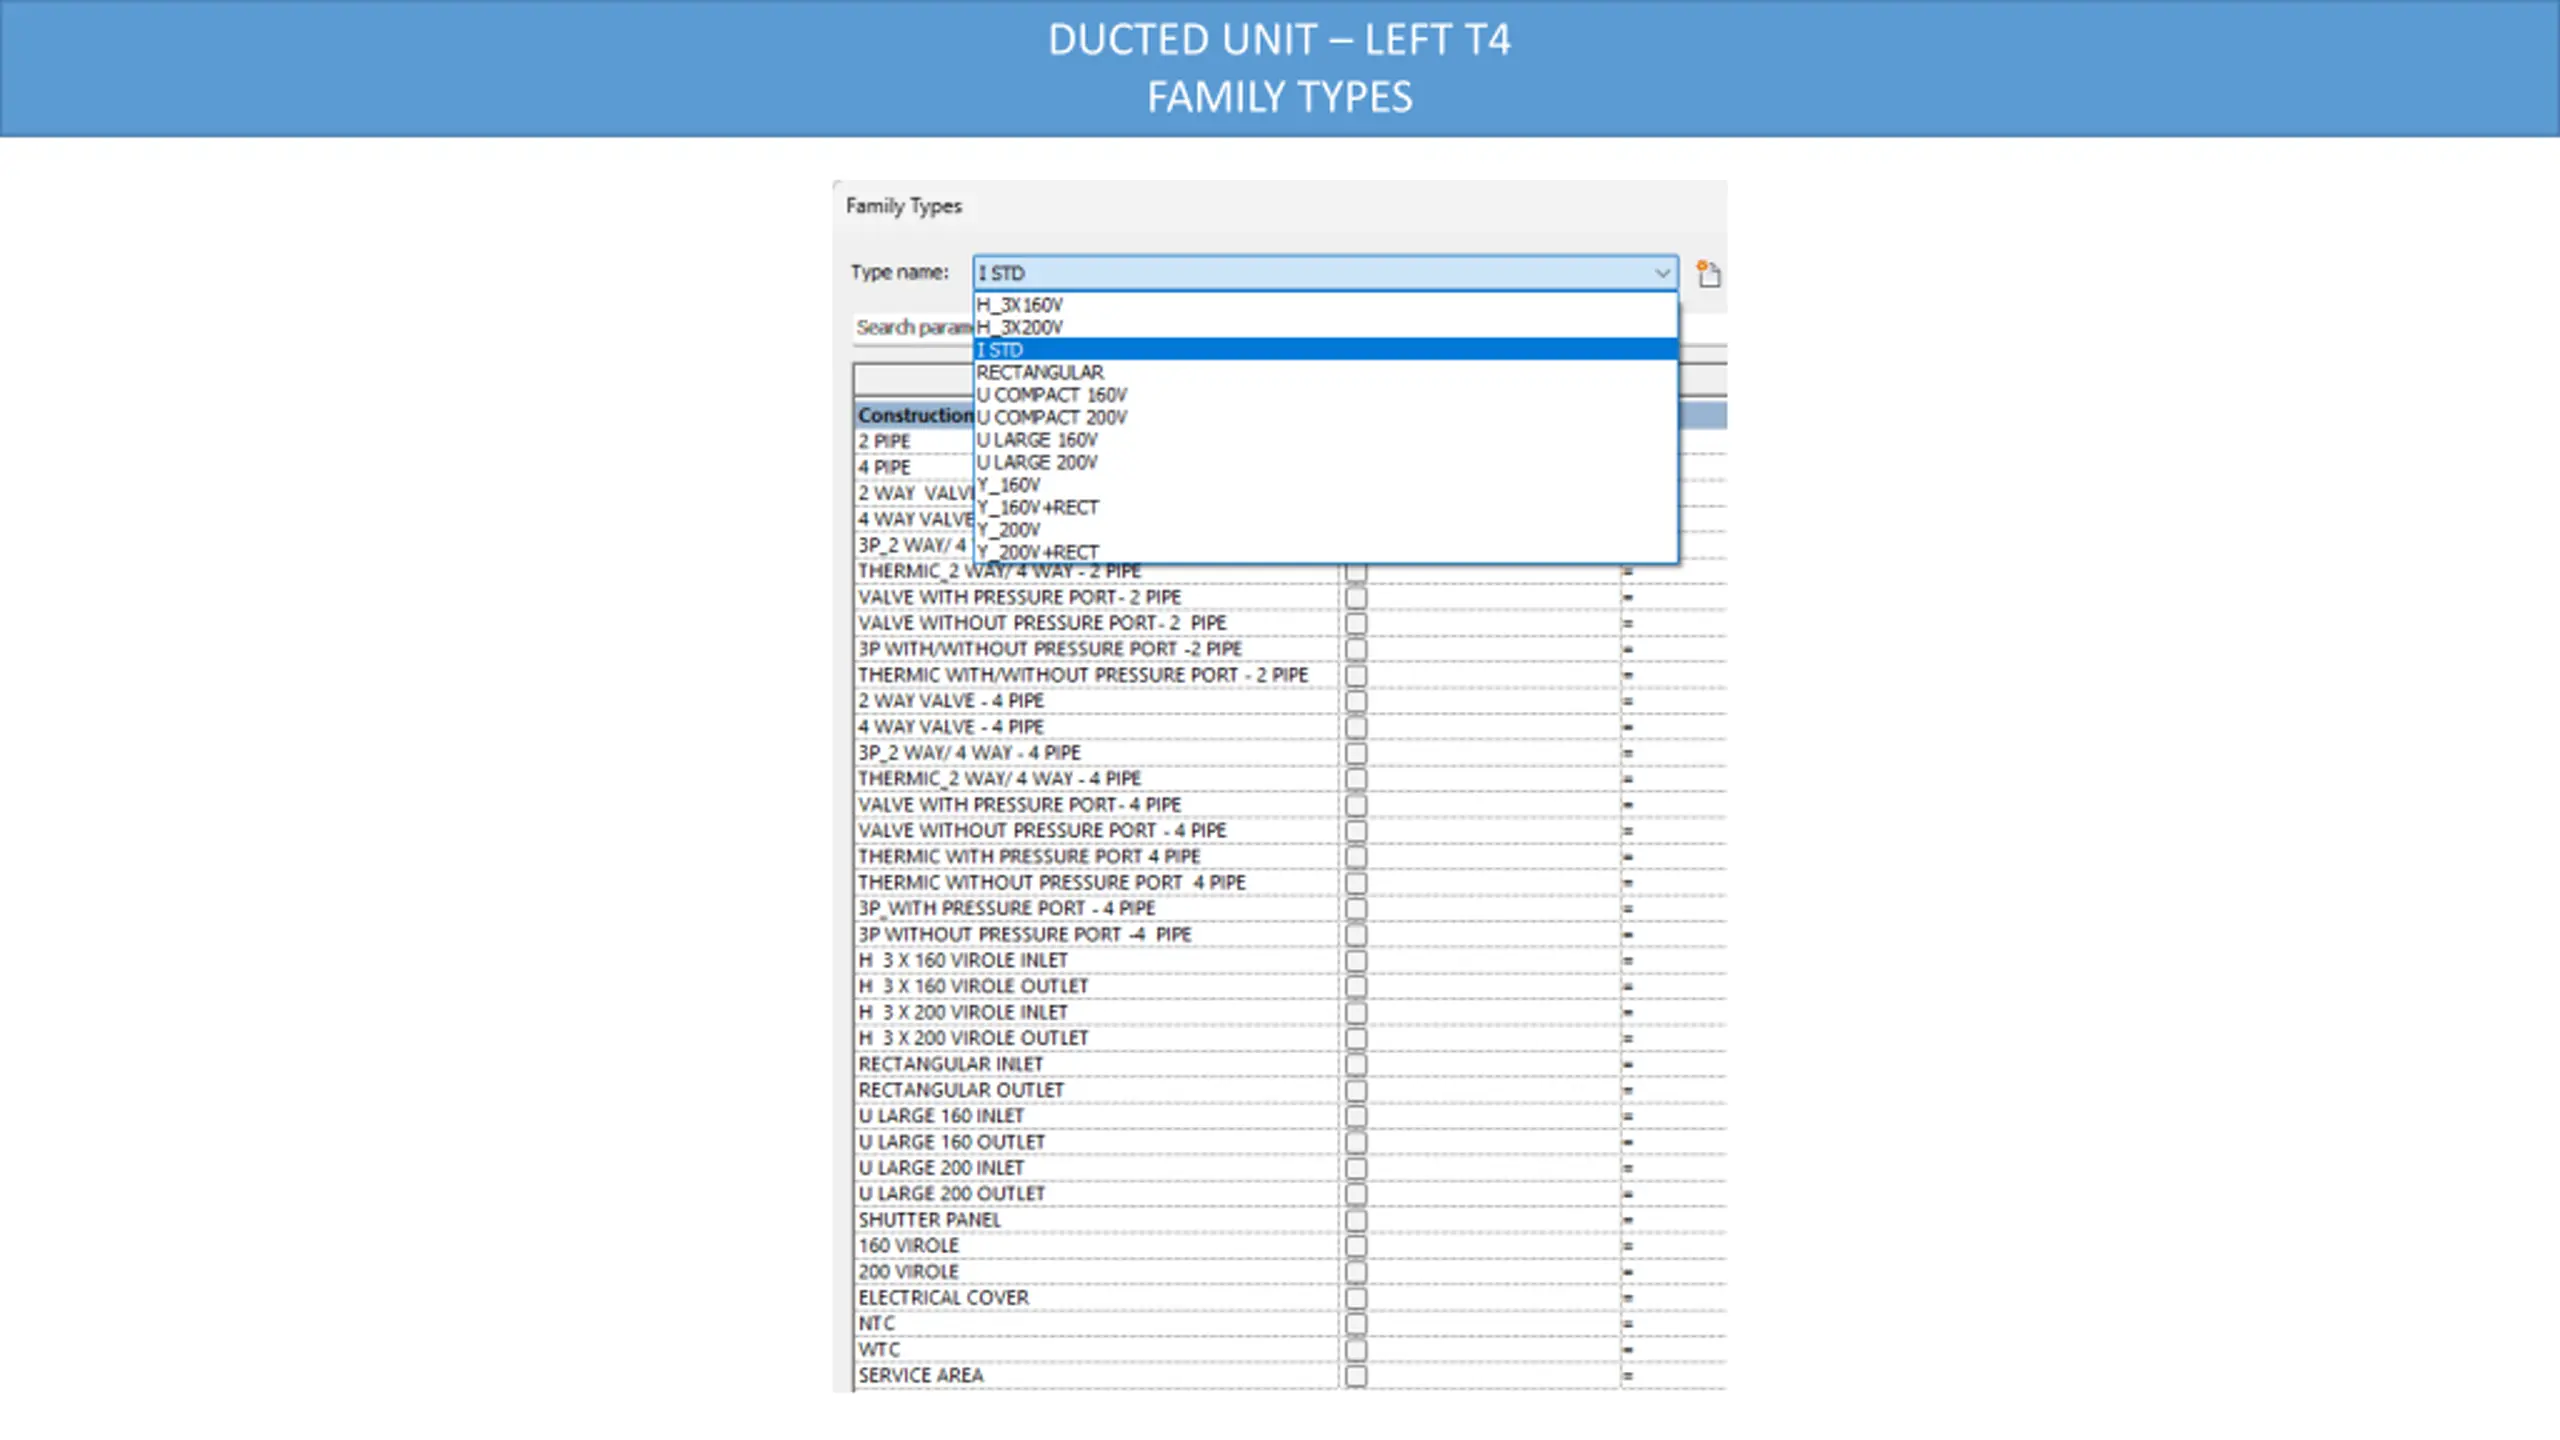Check the 160 VIROLE checkbox
This screenshot has width=2560, height=1440.
click(1356, 1246)
